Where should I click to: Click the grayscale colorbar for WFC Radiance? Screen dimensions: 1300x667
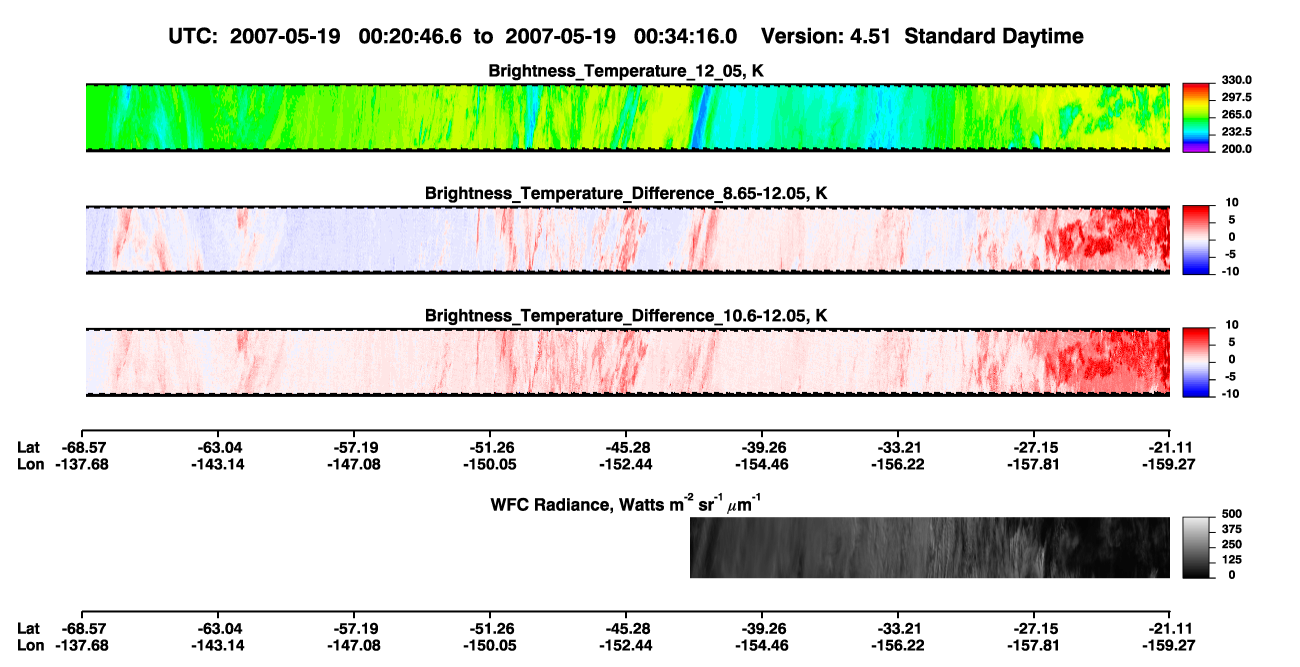point(1196,548)
